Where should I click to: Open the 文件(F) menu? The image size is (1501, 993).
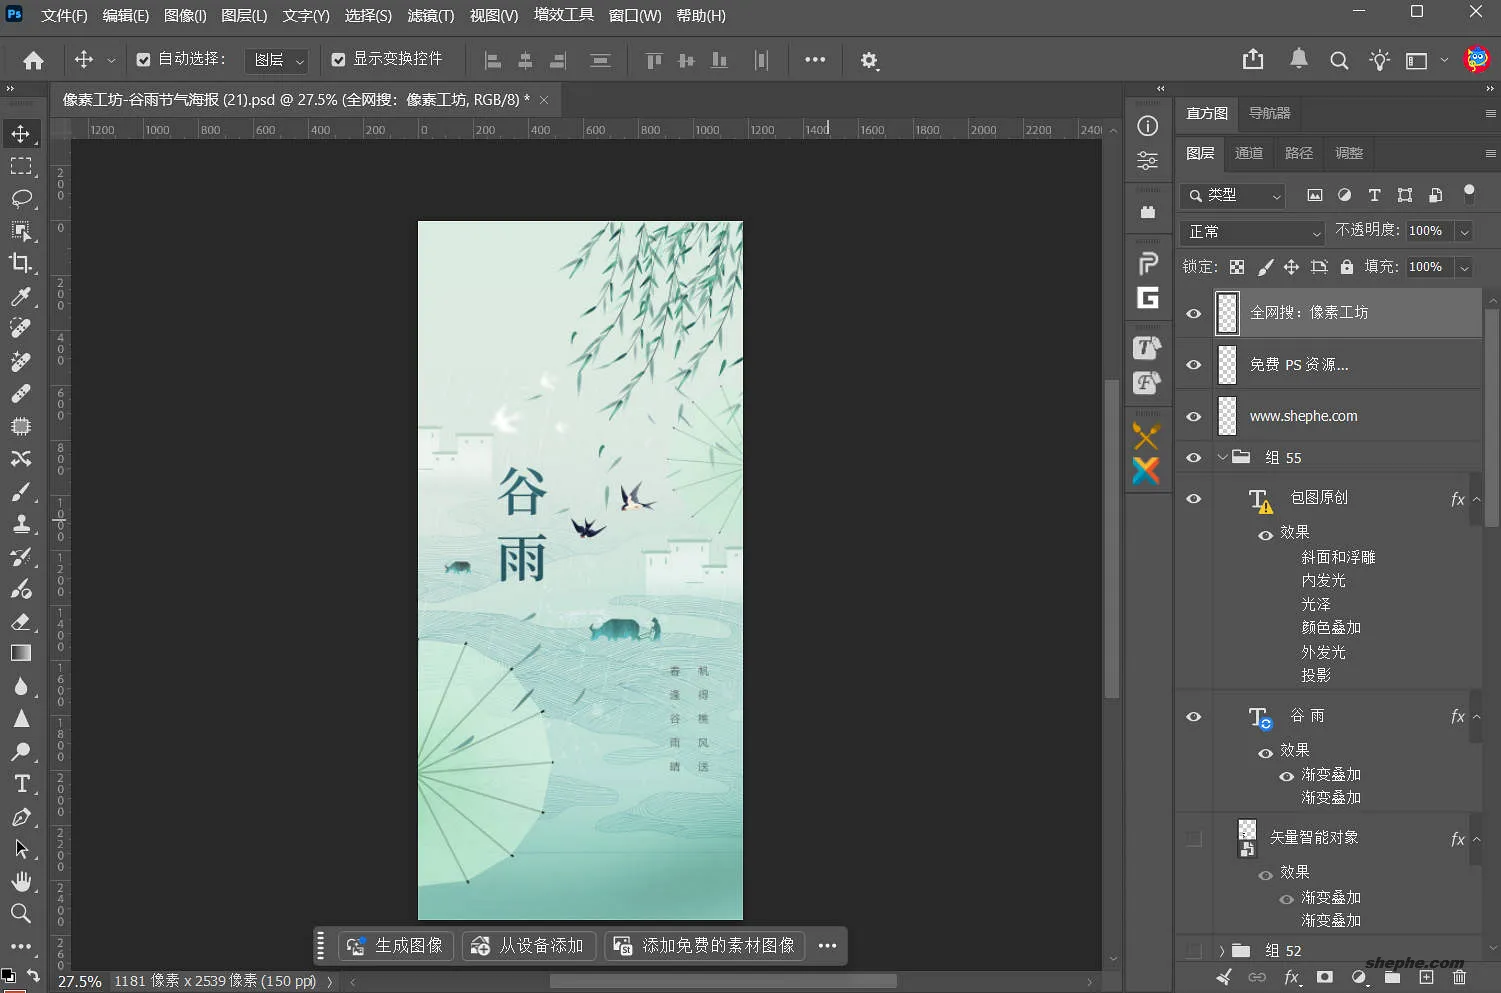64,16
